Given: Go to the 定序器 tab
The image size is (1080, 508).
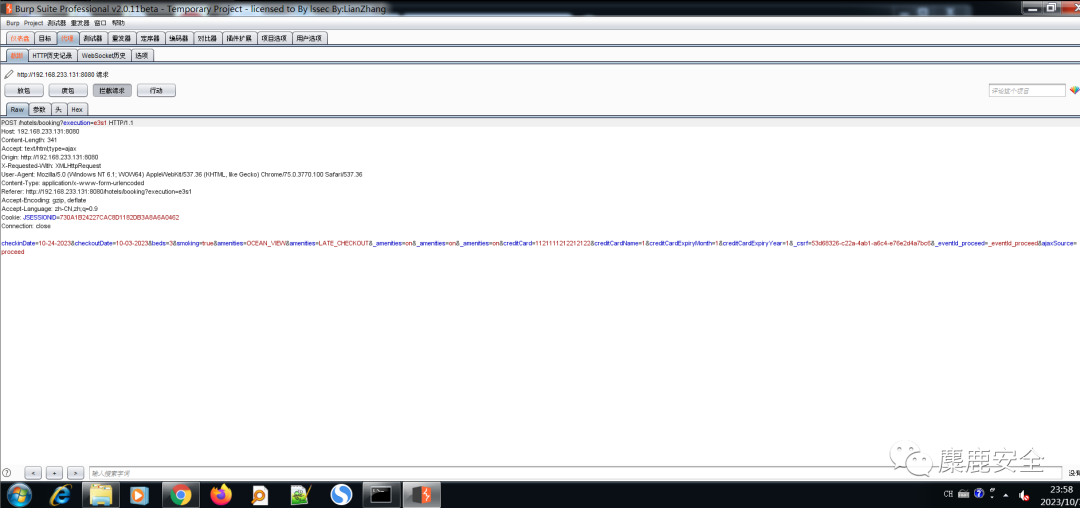Looking at the screenshot, I should [x=149, y=38].
